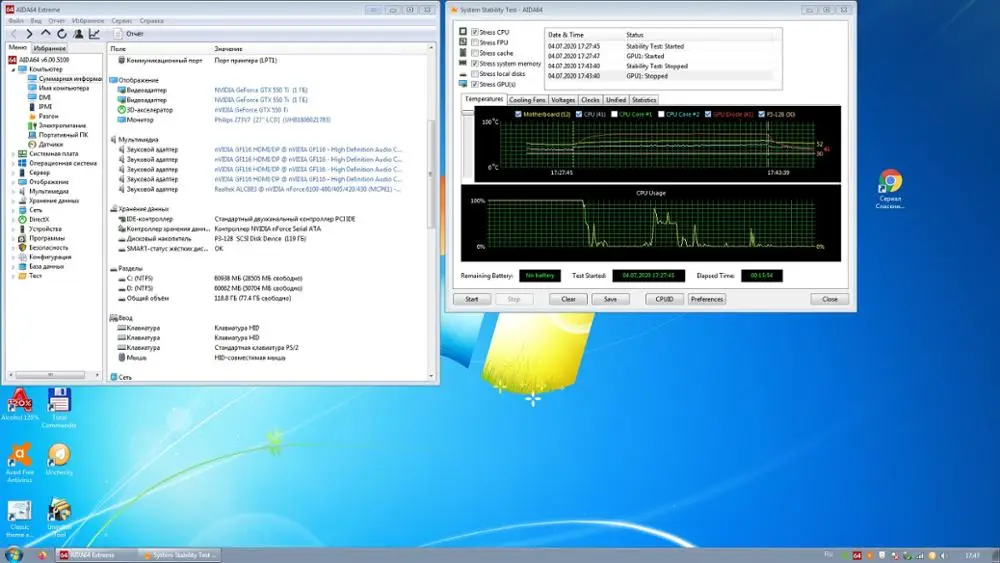Viewport: 1000px width, 563px height.
Task: Click the База данных icon
Action: pyautogui.click(x=22, y=267)
